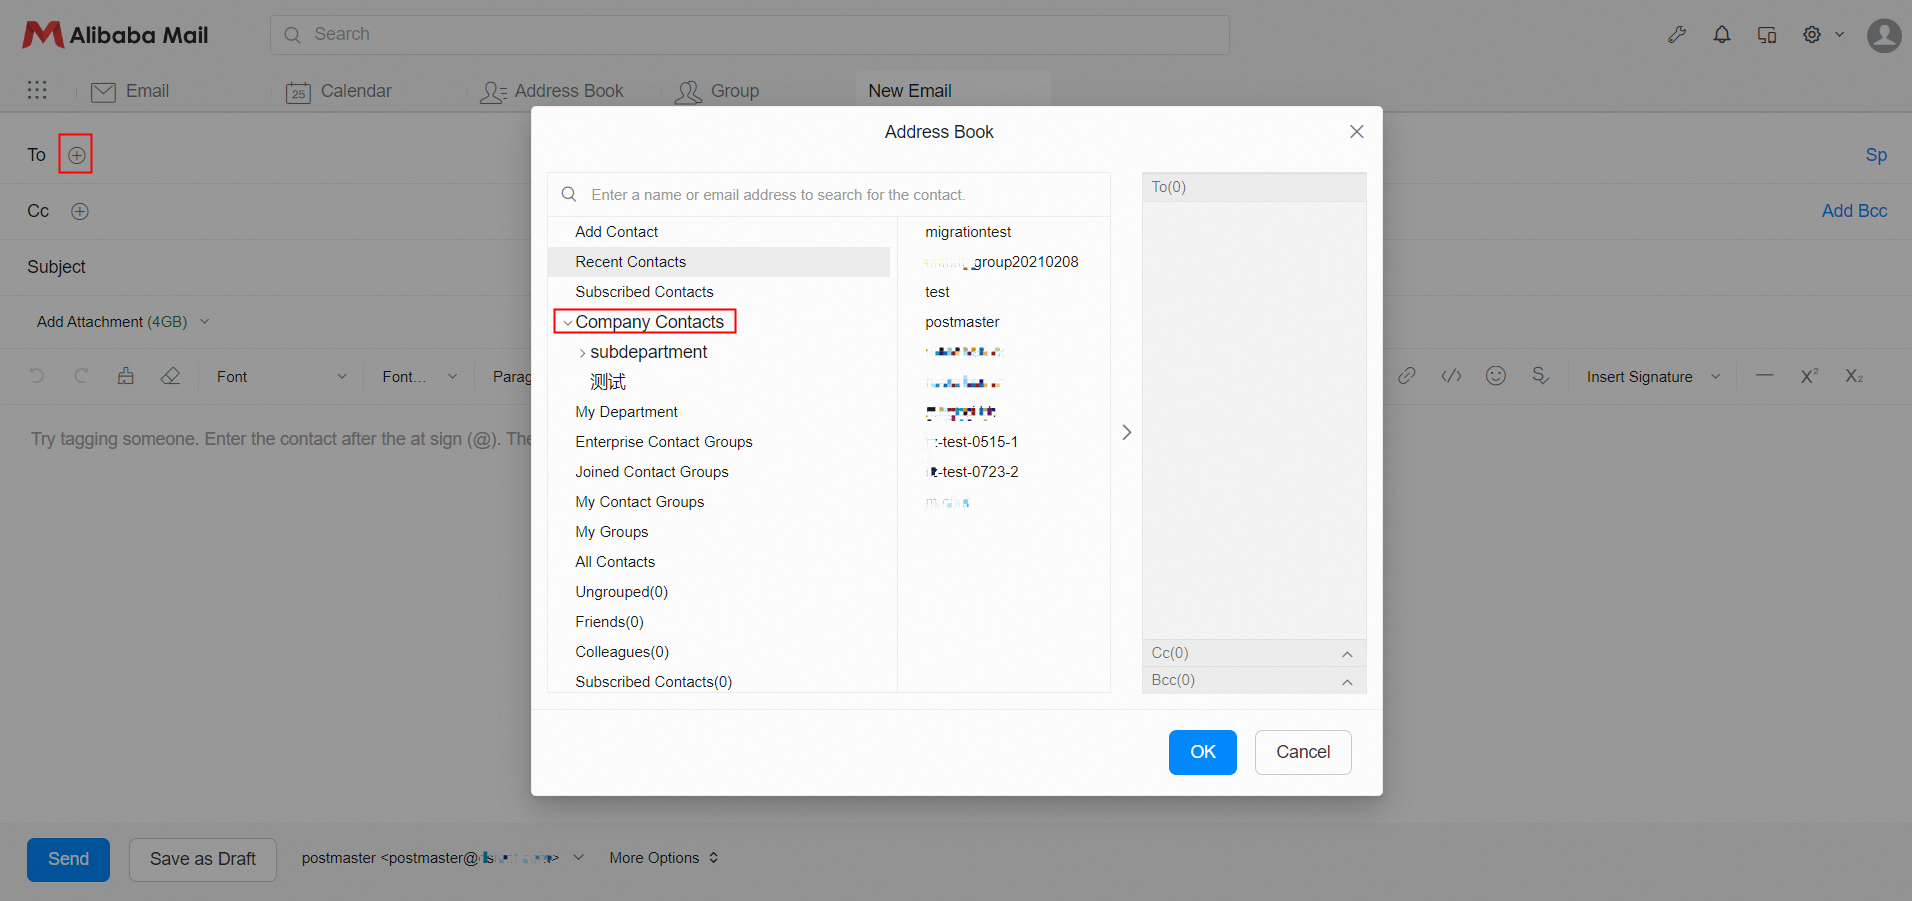Click the contact search field in dialog
This screenshot has height=901, width=1912.
pyautogui.click(x=829, y=195)
